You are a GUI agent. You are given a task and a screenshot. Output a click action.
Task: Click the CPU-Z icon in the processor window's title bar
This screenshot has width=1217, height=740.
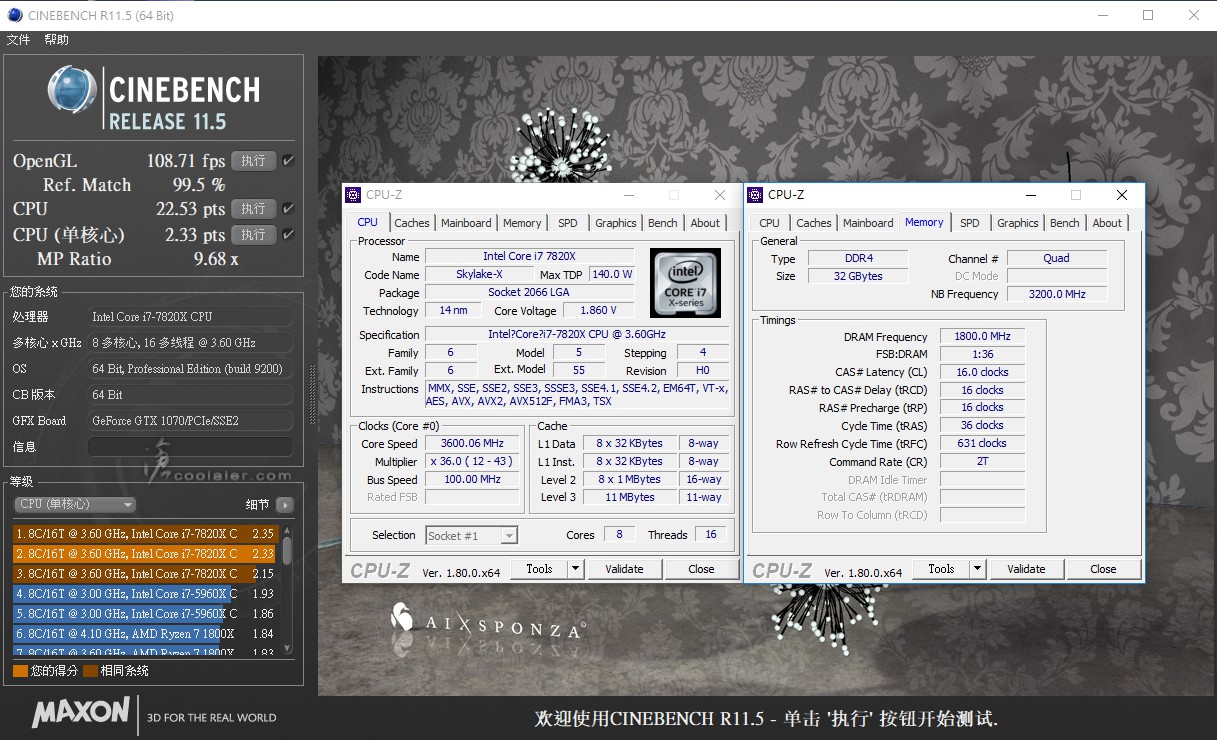pos(355,195)
